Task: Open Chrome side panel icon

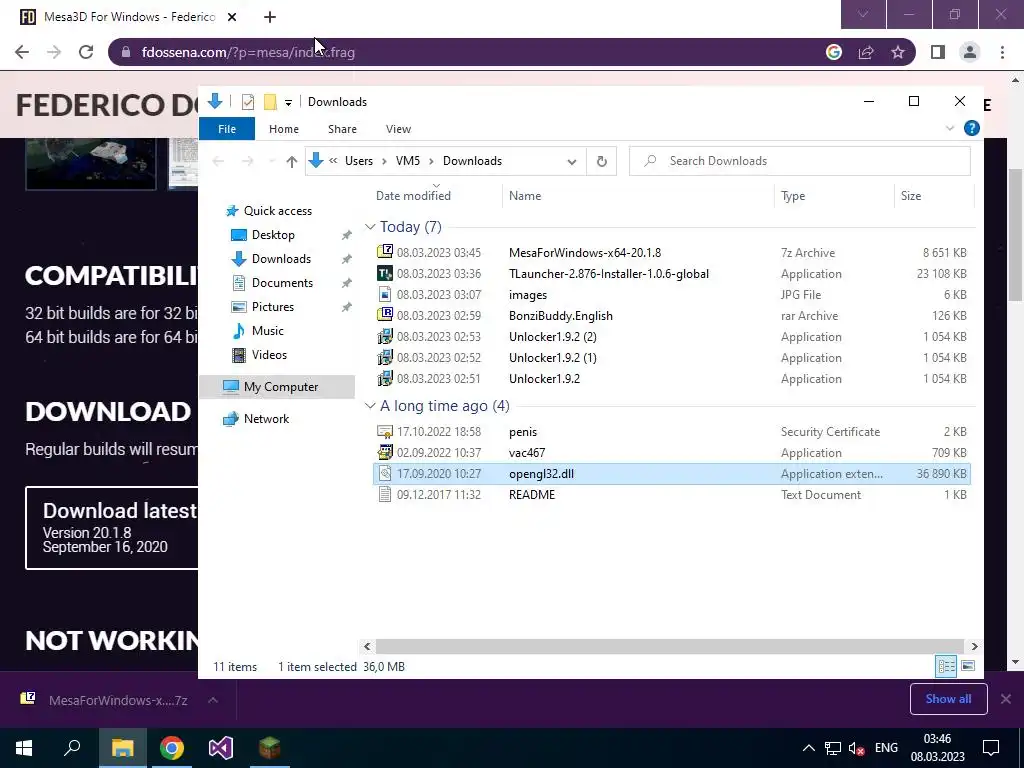Action: (938, 52)
